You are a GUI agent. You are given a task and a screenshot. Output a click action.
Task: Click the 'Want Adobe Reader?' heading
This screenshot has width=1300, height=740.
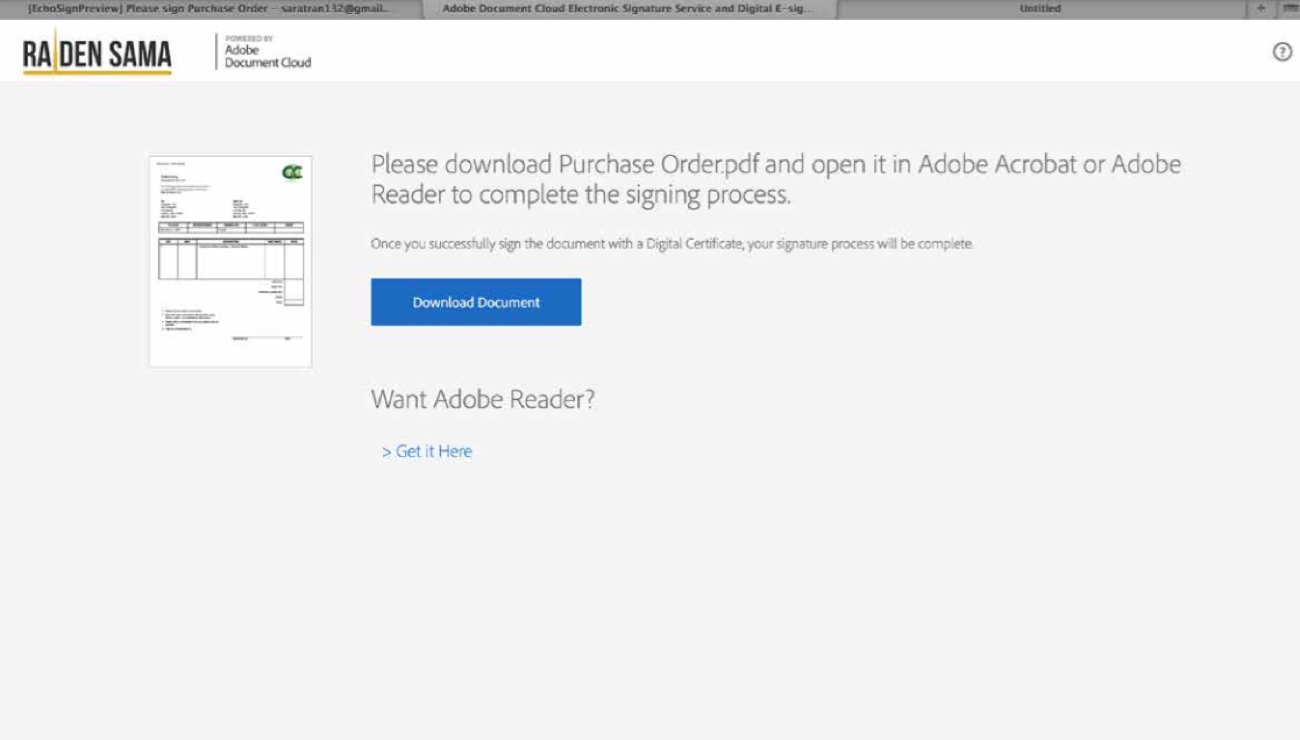tap(482, 399)
